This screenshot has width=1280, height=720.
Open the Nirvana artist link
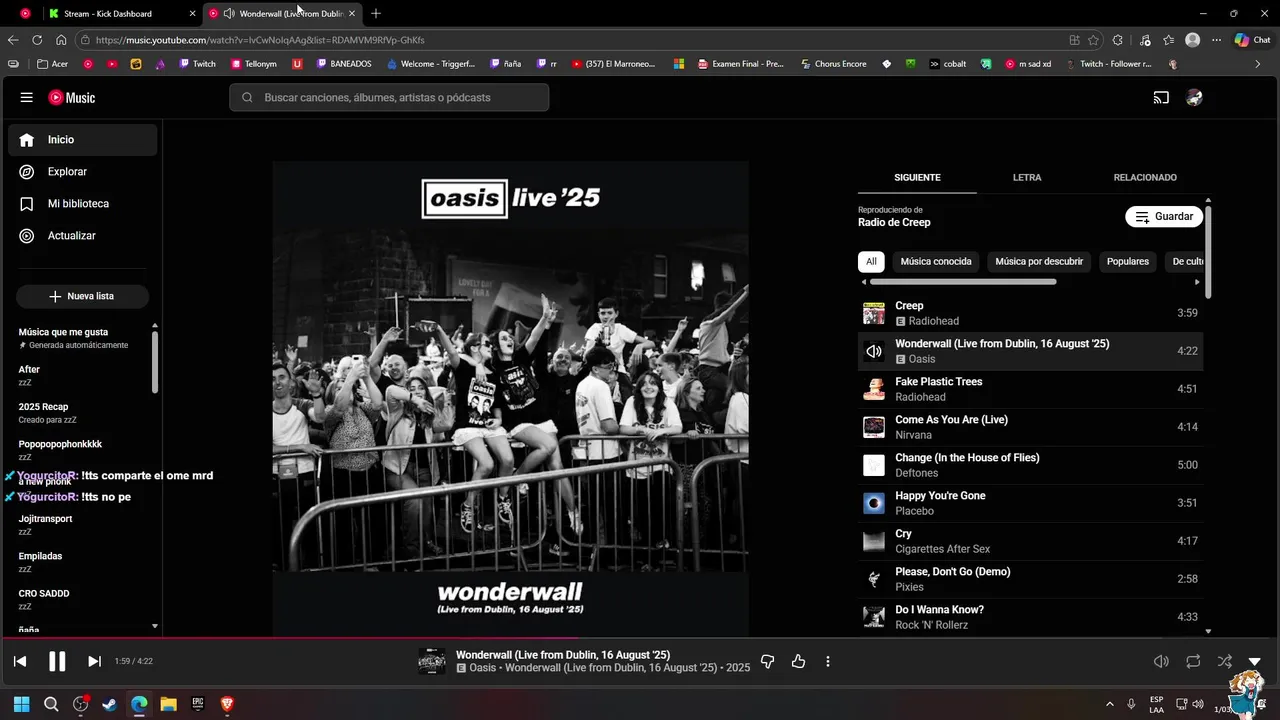pyautogui.click(x=913, y=435)
